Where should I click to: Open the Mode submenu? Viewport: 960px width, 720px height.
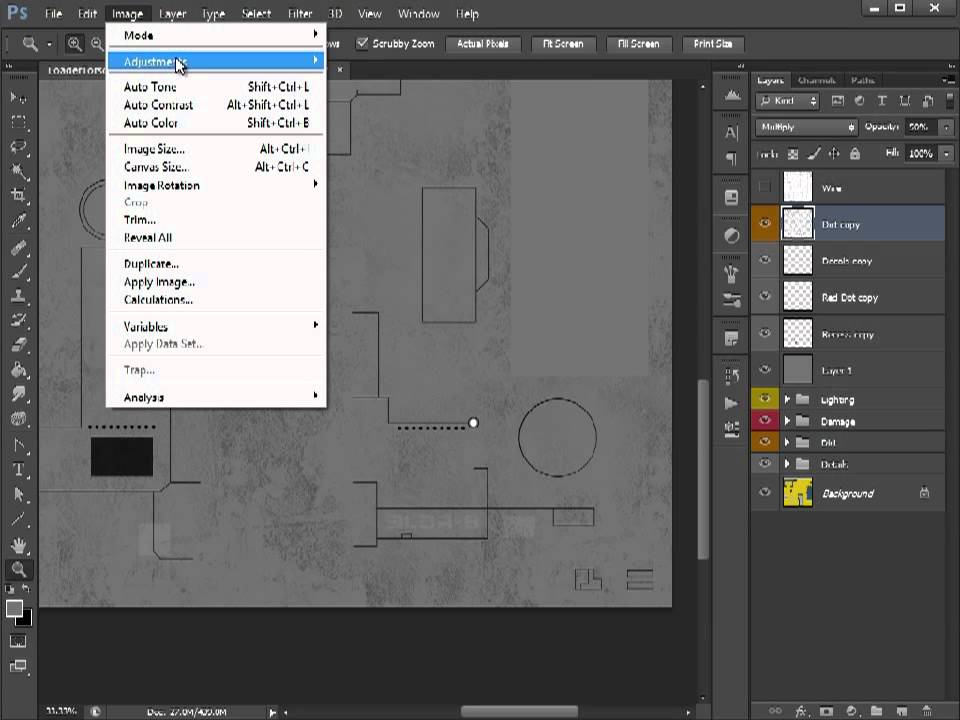[x=215, y=35]
